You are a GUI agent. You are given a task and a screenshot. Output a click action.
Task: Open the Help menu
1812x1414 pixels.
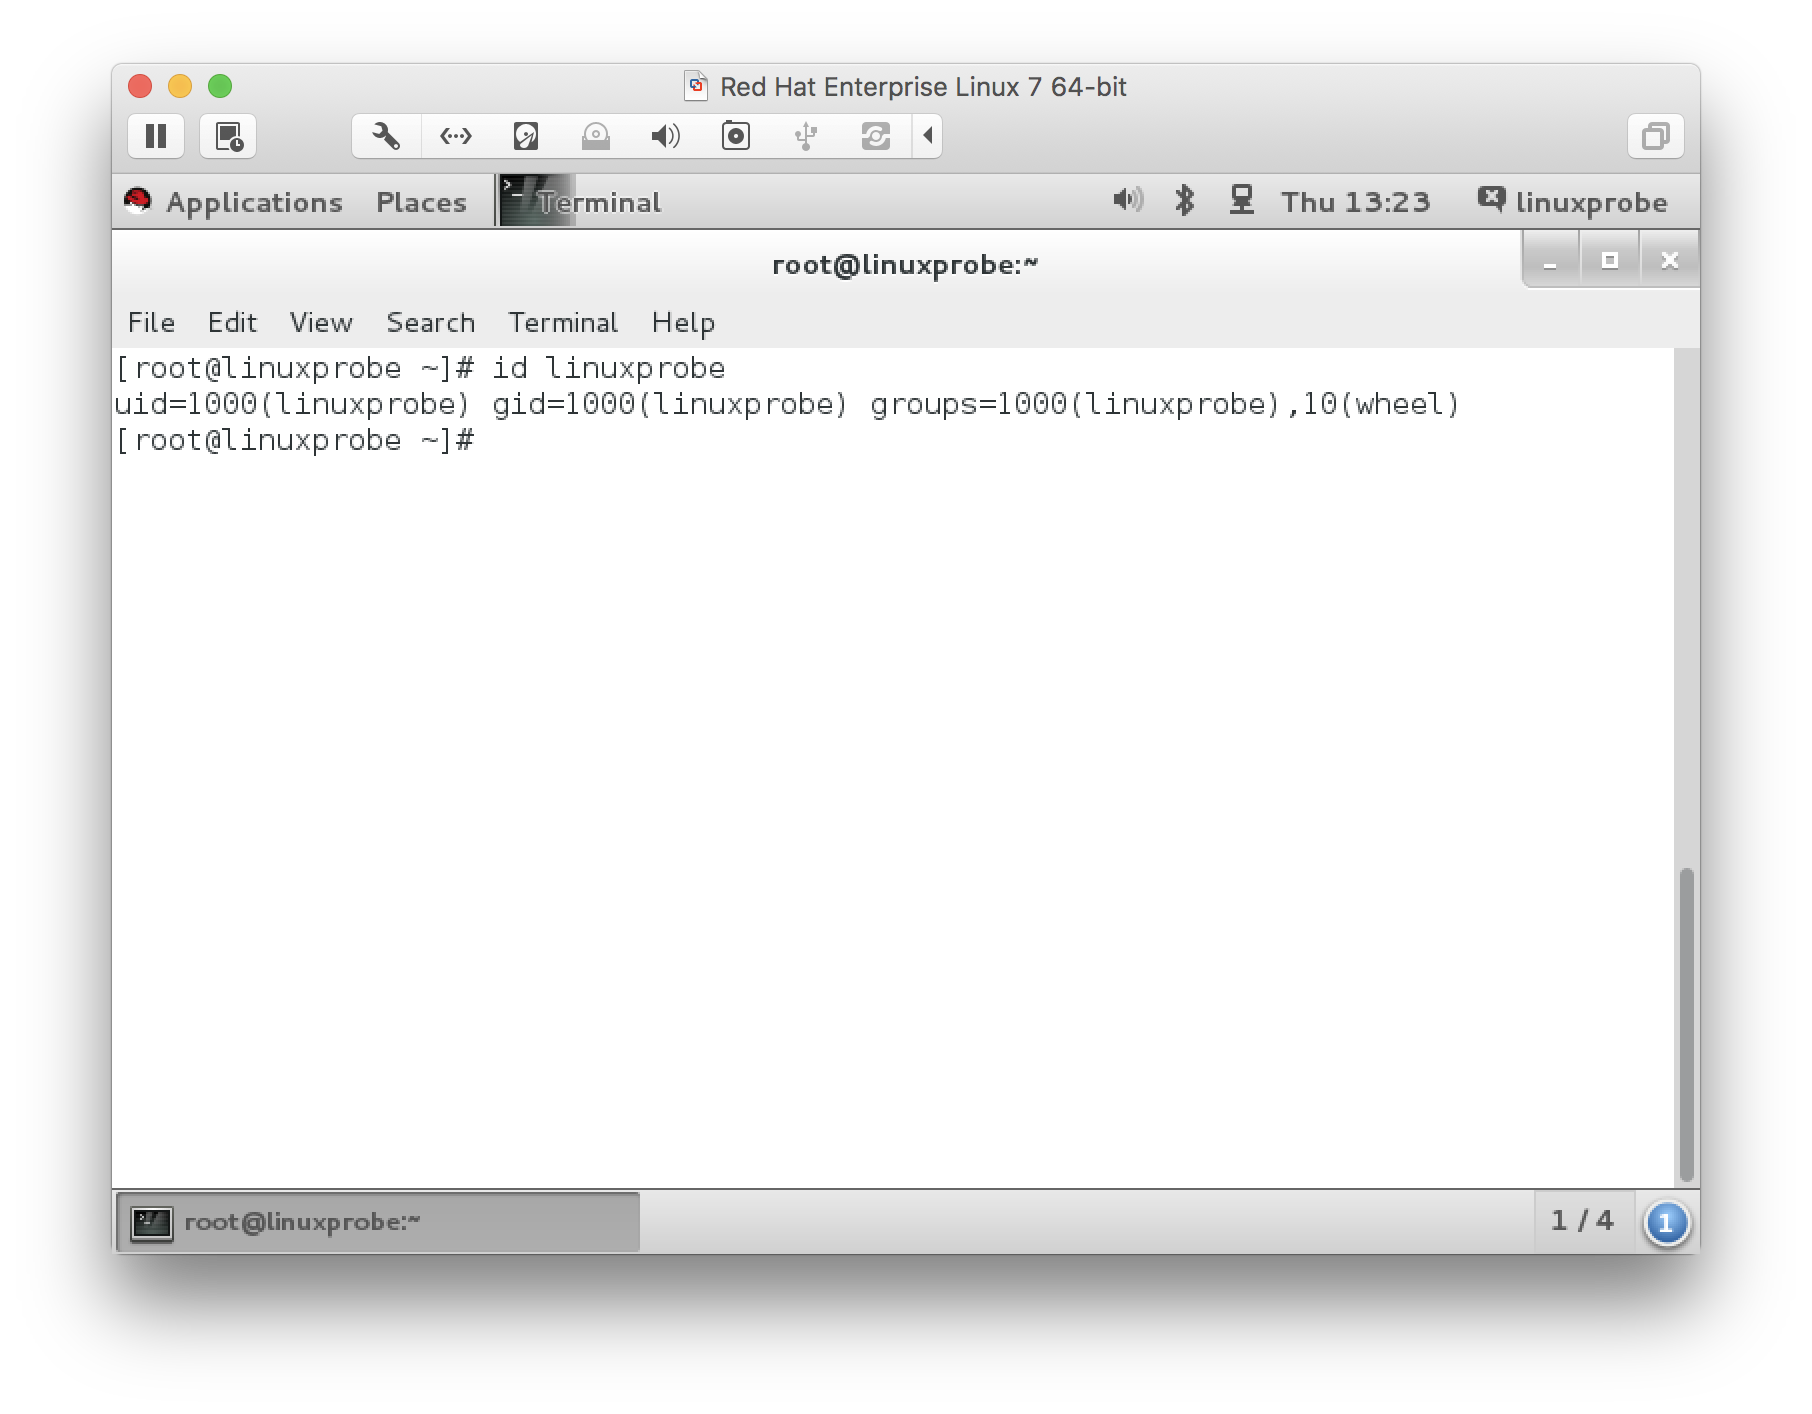tap(683, 323)
